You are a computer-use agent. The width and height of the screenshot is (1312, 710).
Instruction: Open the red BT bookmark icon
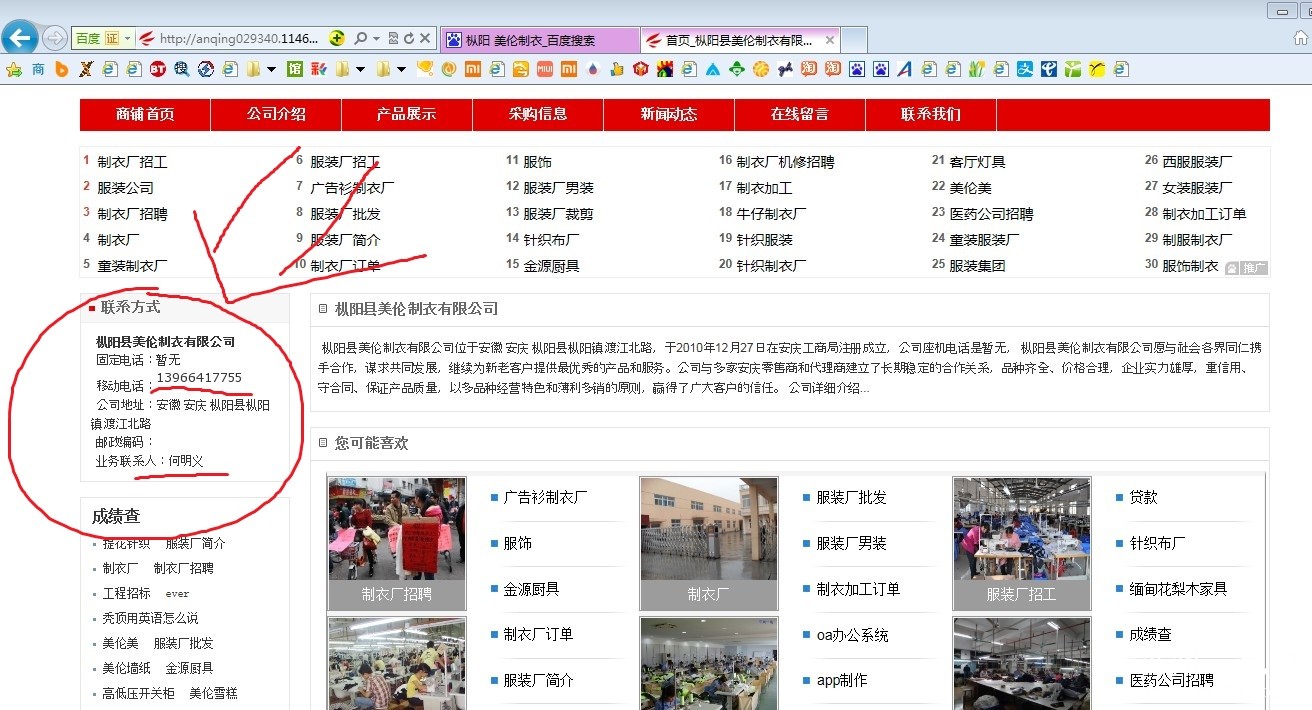[157, 69]
